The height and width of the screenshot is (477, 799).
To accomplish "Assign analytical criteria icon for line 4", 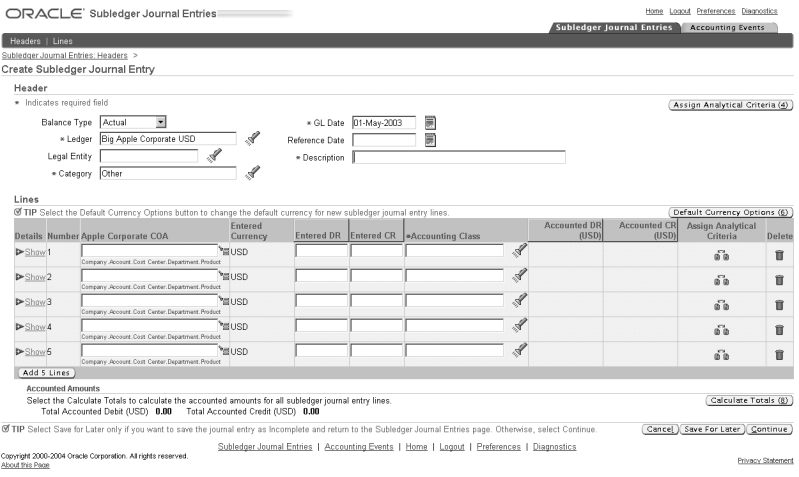I will [x=721, y=330].
